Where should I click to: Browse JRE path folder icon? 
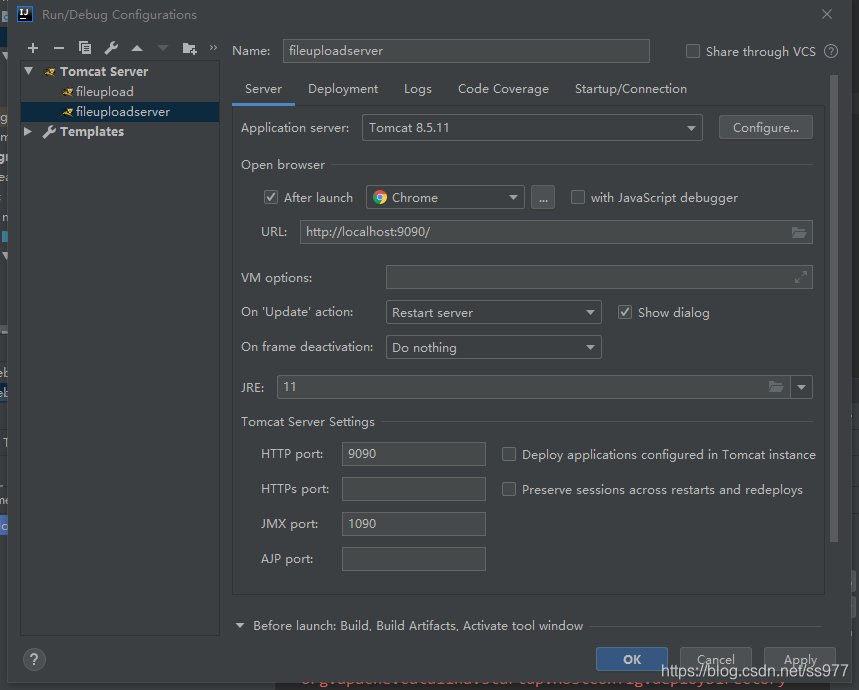click(x=776, y=387)
